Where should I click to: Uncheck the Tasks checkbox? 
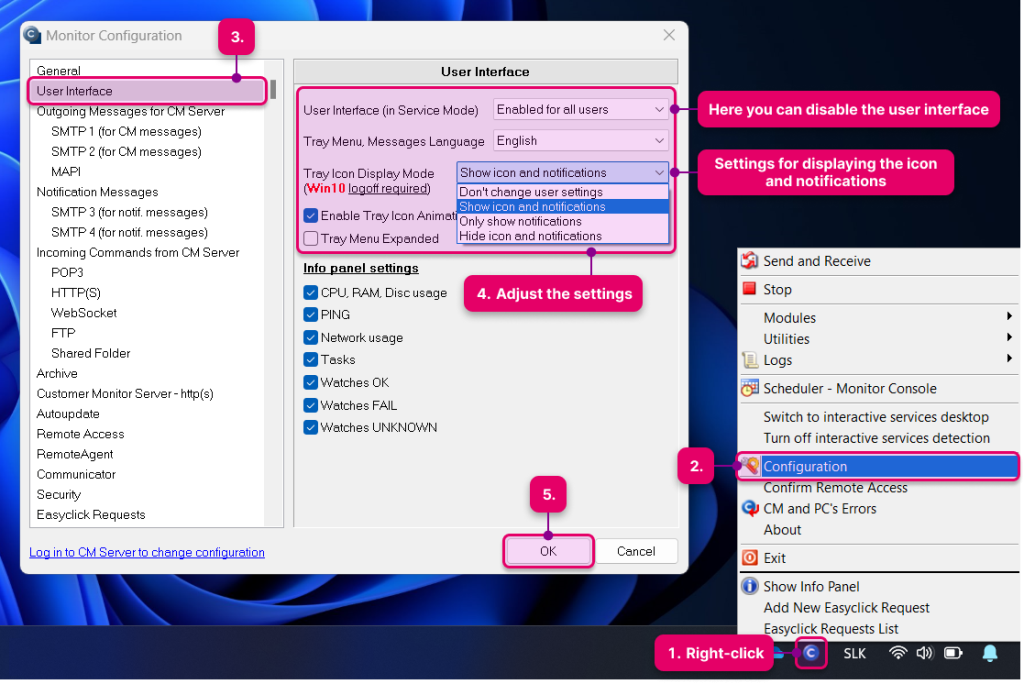pos(312,361)
